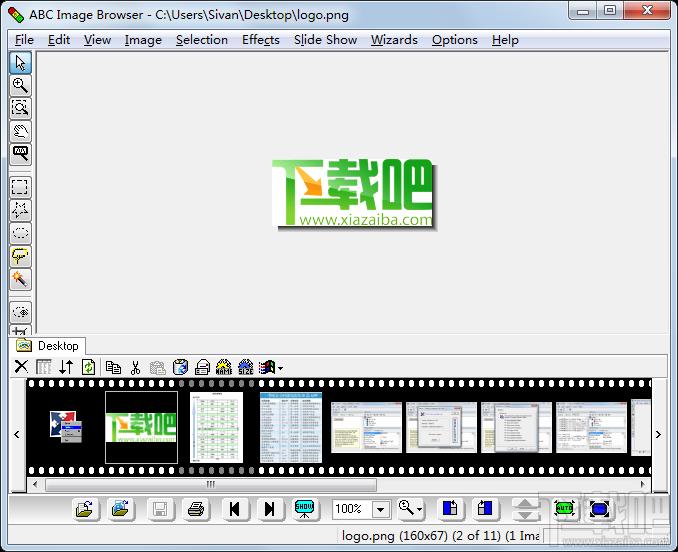Open the Wizards menu
The height and width of the screenshot is (552, 678).
(x=394, y=40)
